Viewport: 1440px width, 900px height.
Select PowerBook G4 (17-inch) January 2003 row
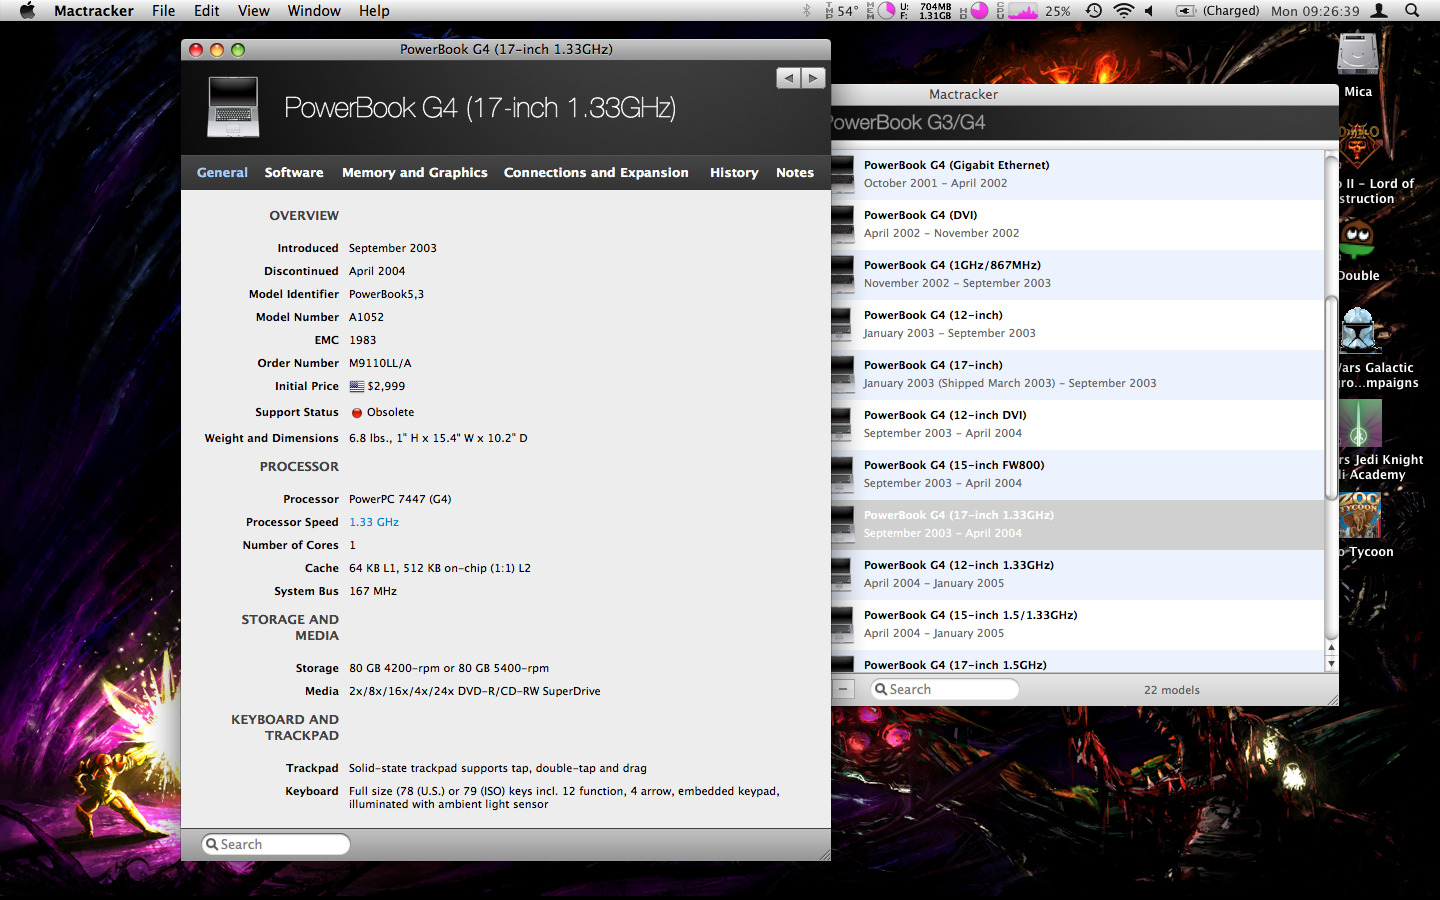(1078, 375)
